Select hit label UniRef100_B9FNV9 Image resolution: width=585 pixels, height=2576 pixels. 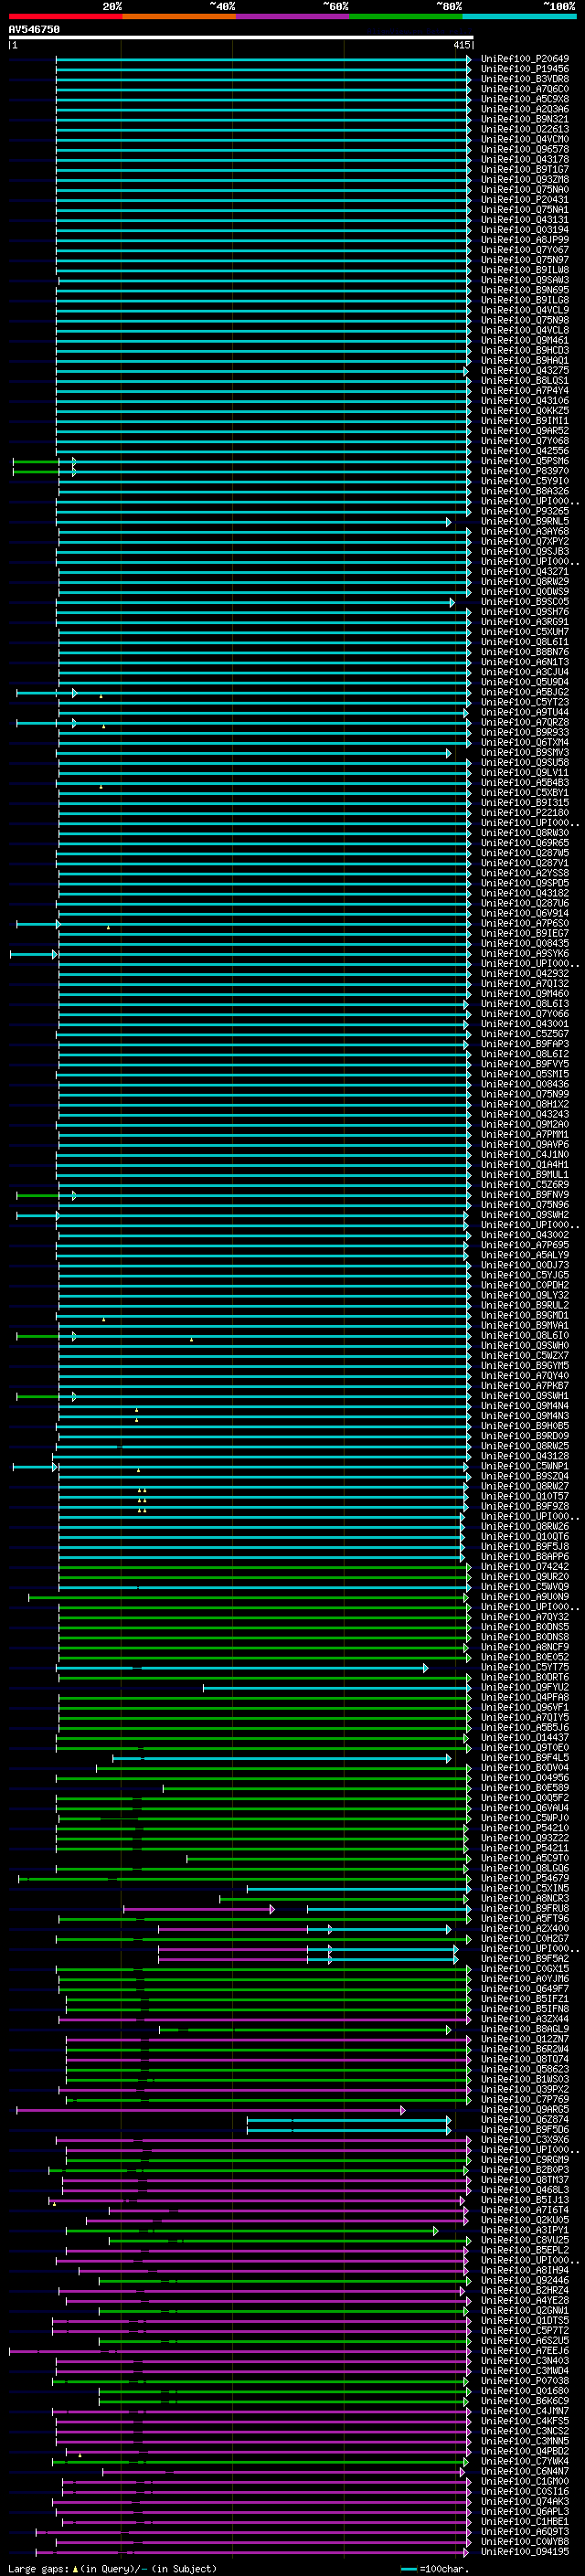[x=525, y=1195]
